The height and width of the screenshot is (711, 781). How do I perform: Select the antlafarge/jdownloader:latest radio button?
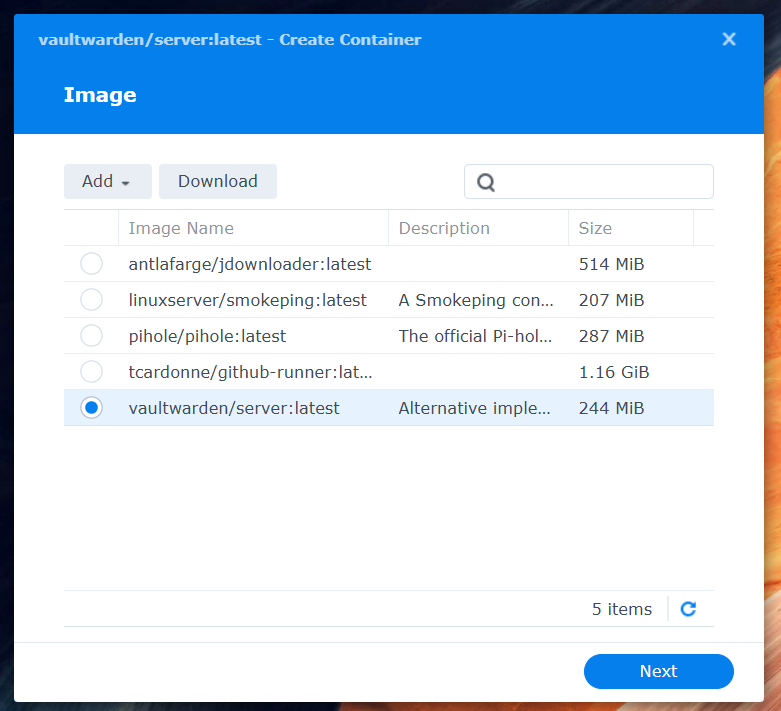(91, 264)
